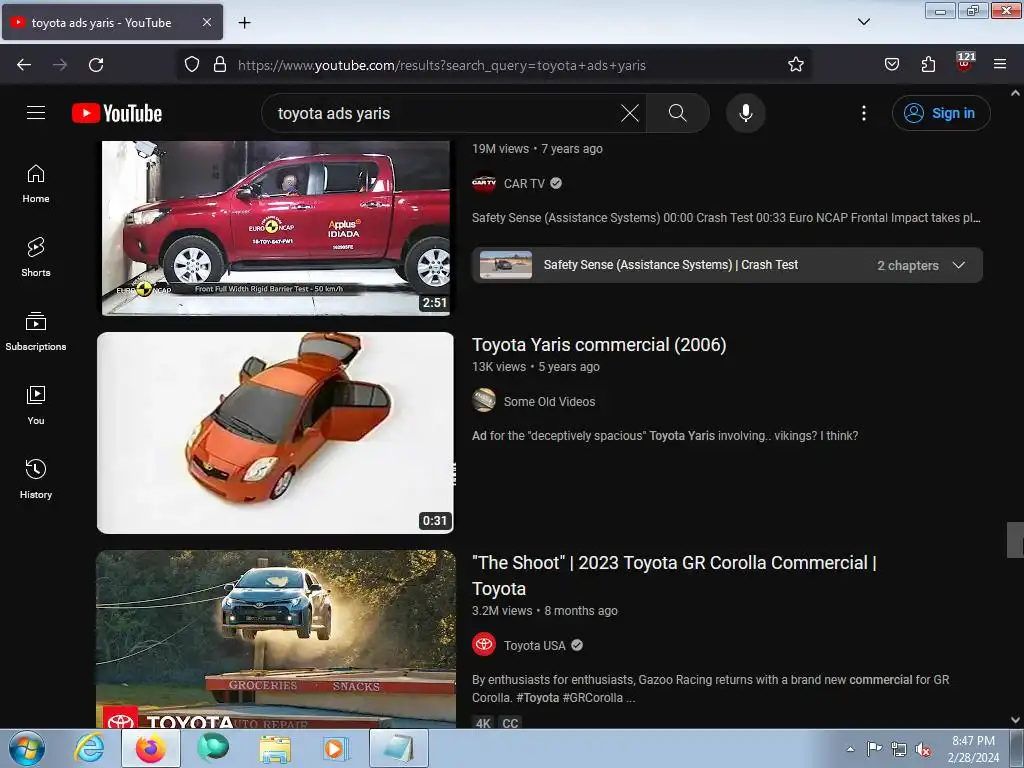Click the CAR TV channel avatar
This screenshot has height=768, width=1024.
click(x=484, y=183)
